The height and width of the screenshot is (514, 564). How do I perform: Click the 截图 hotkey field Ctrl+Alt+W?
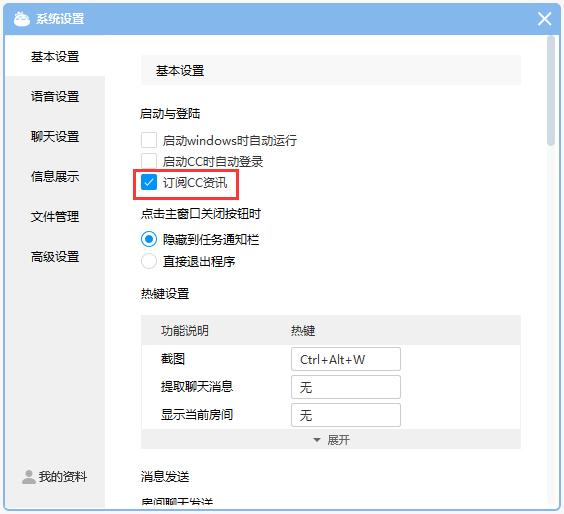tap(346, 359)
